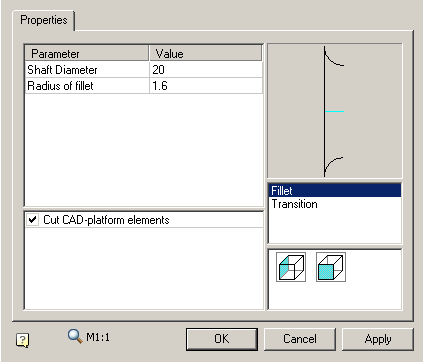Image resolution: width=423 pixels, height=362 pixels.
Task: Click the magnifier scale icon beside M1:1
Action: click(x=75, y=336)
